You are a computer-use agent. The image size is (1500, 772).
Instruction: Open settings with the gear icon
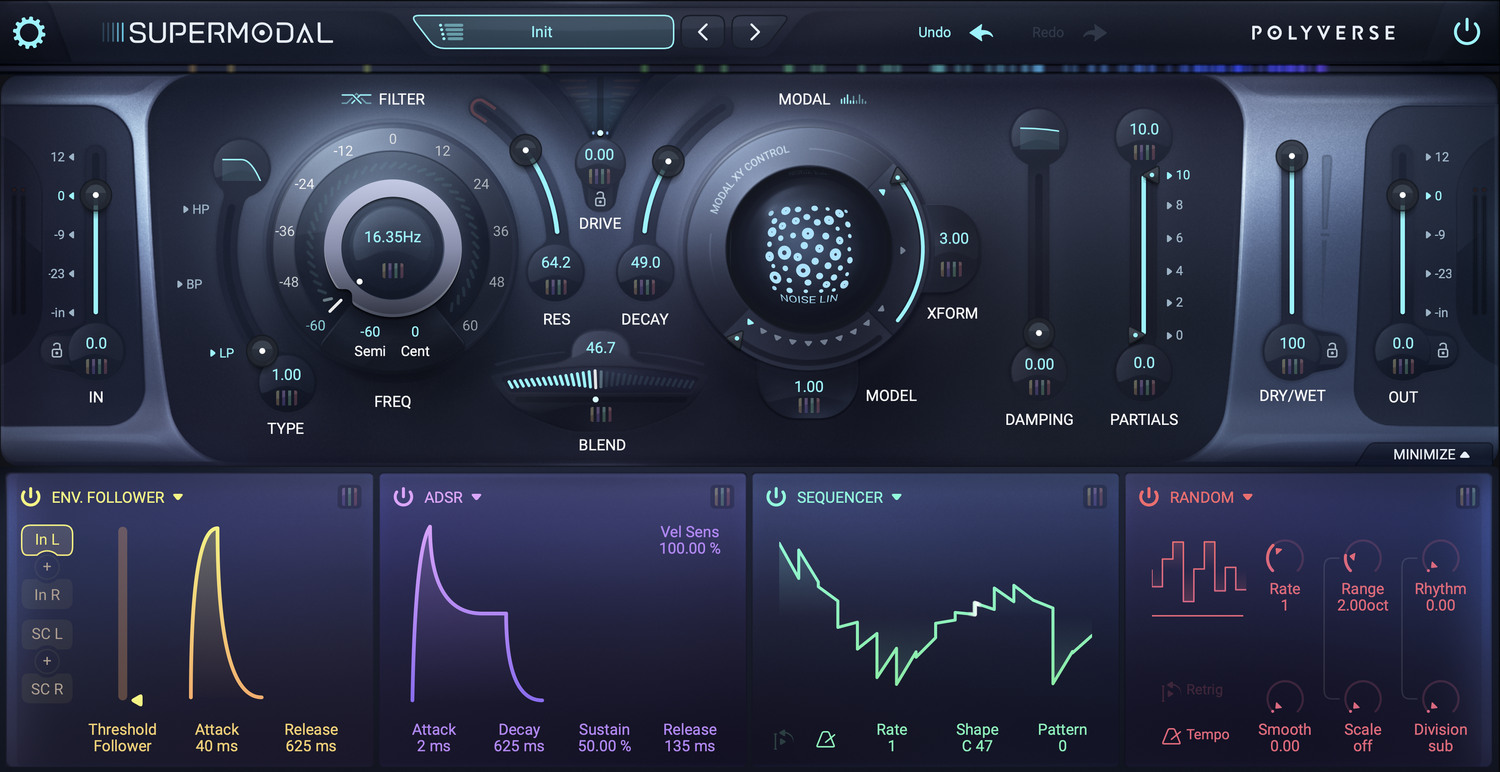coord(29,33)
